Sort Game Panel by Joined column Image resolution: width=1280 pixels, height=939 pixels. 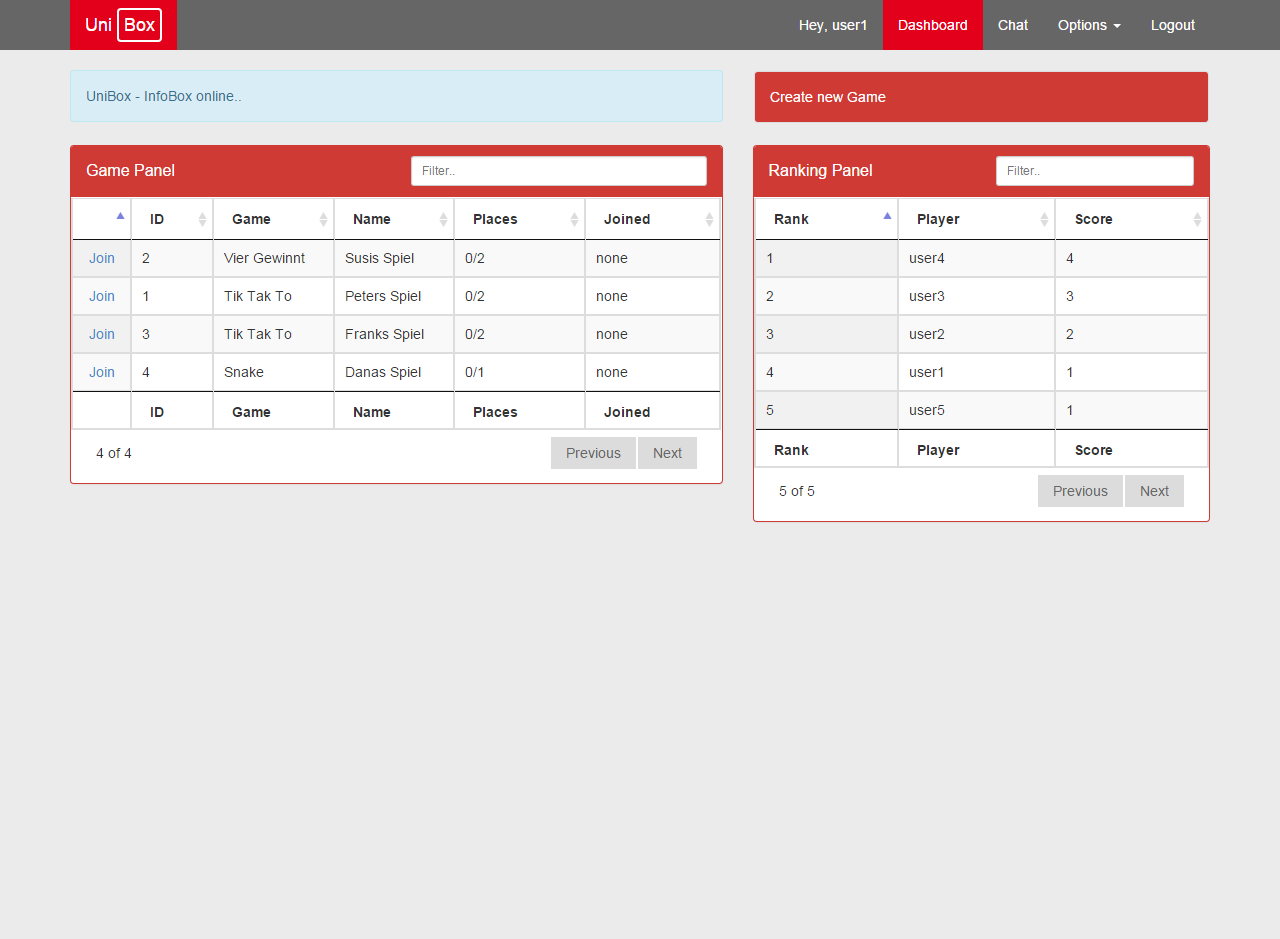coord(652,219)
